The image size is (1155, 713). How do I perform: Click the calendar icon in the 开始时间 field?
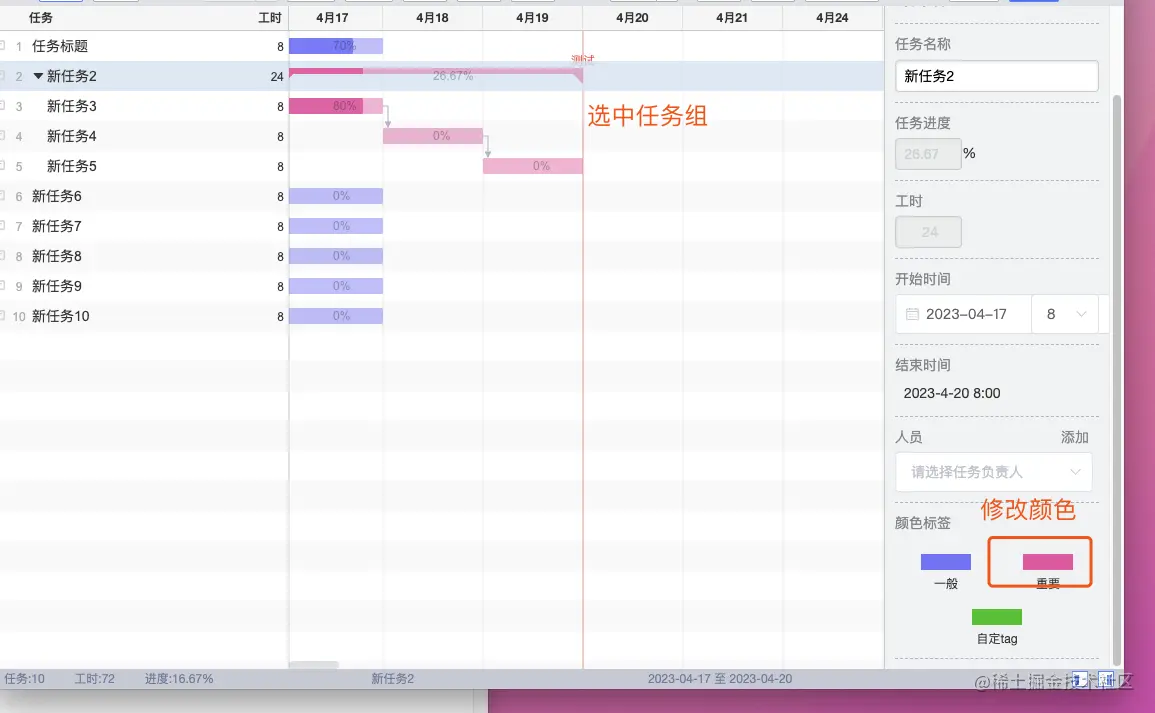[911, 314]
